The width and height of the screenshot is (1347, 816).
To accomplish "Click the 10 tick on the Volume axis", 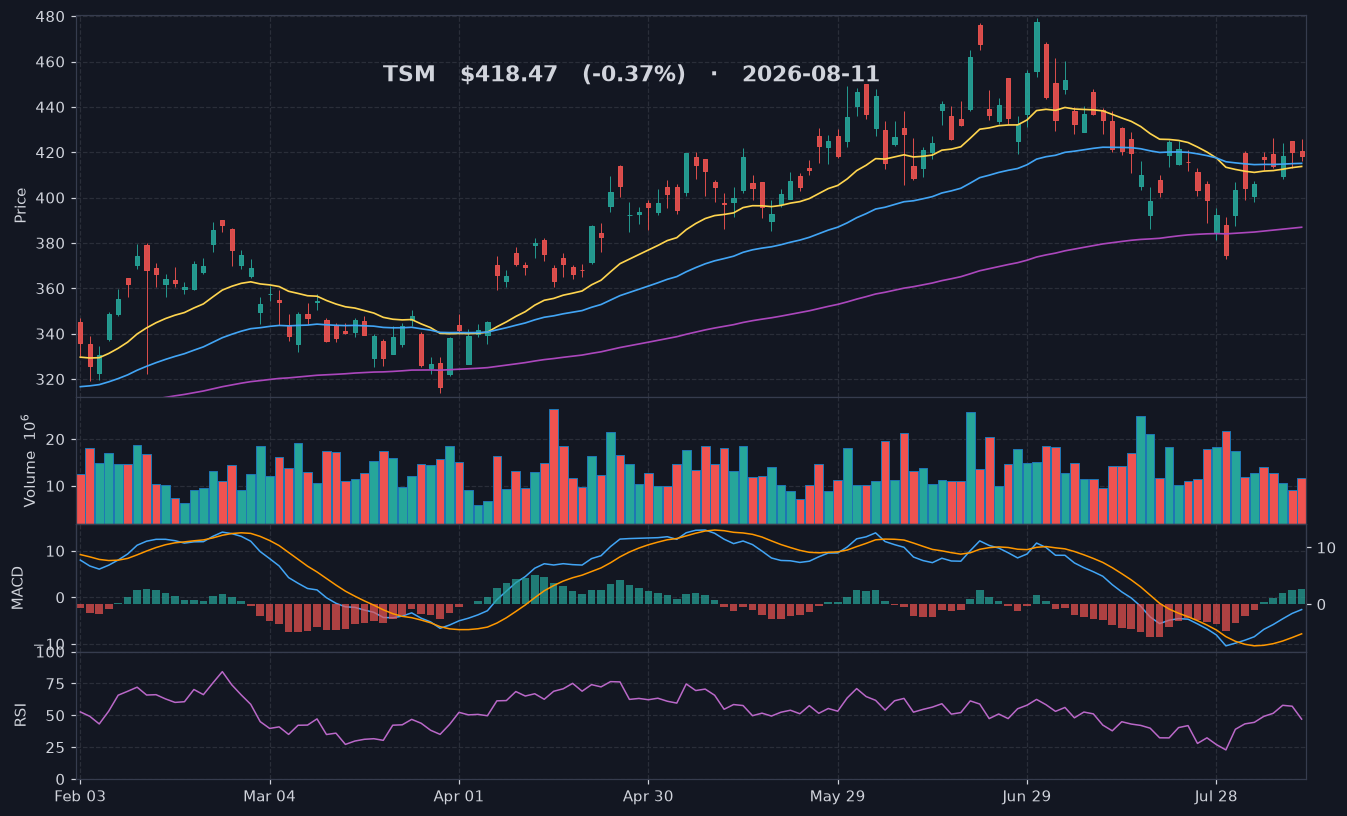I will 57,486.
